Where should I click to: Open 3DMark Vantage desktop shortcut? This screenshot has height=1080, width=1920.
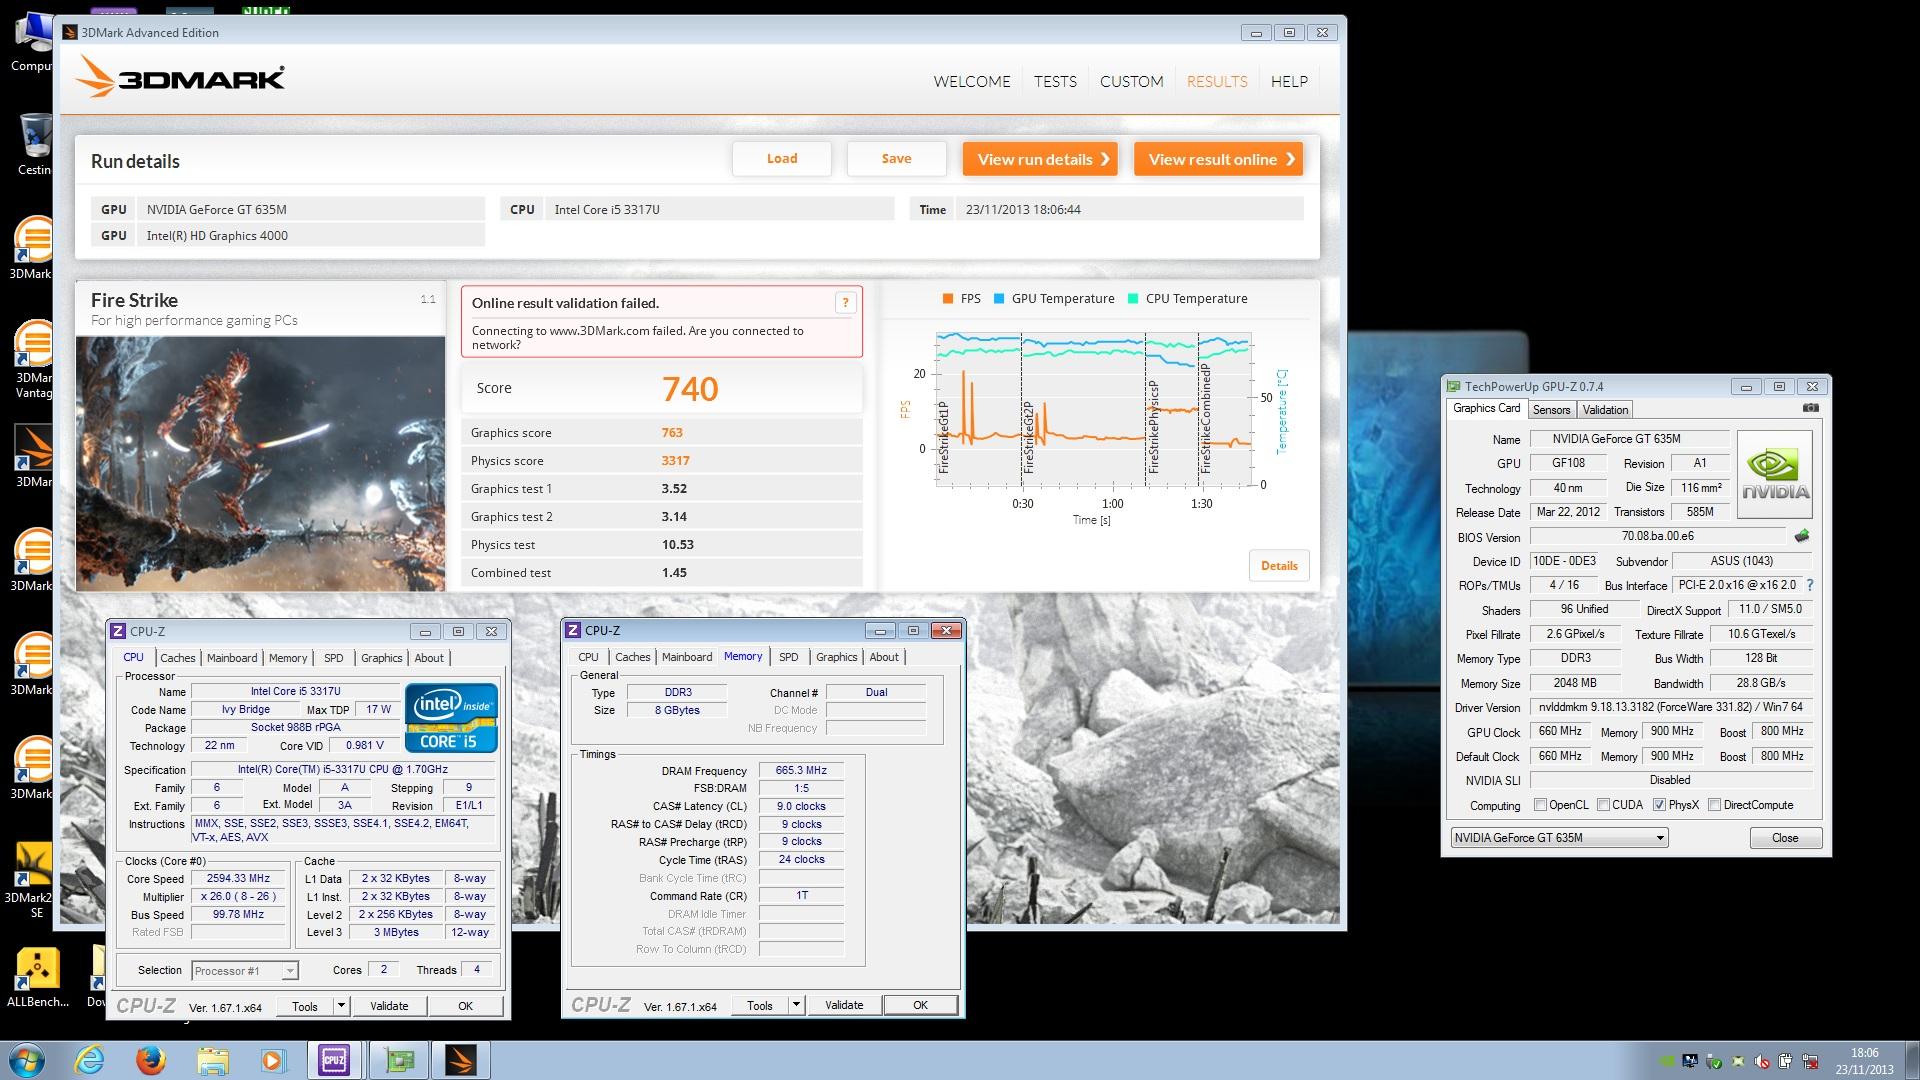pyautogui.click(x=33, y=358)
